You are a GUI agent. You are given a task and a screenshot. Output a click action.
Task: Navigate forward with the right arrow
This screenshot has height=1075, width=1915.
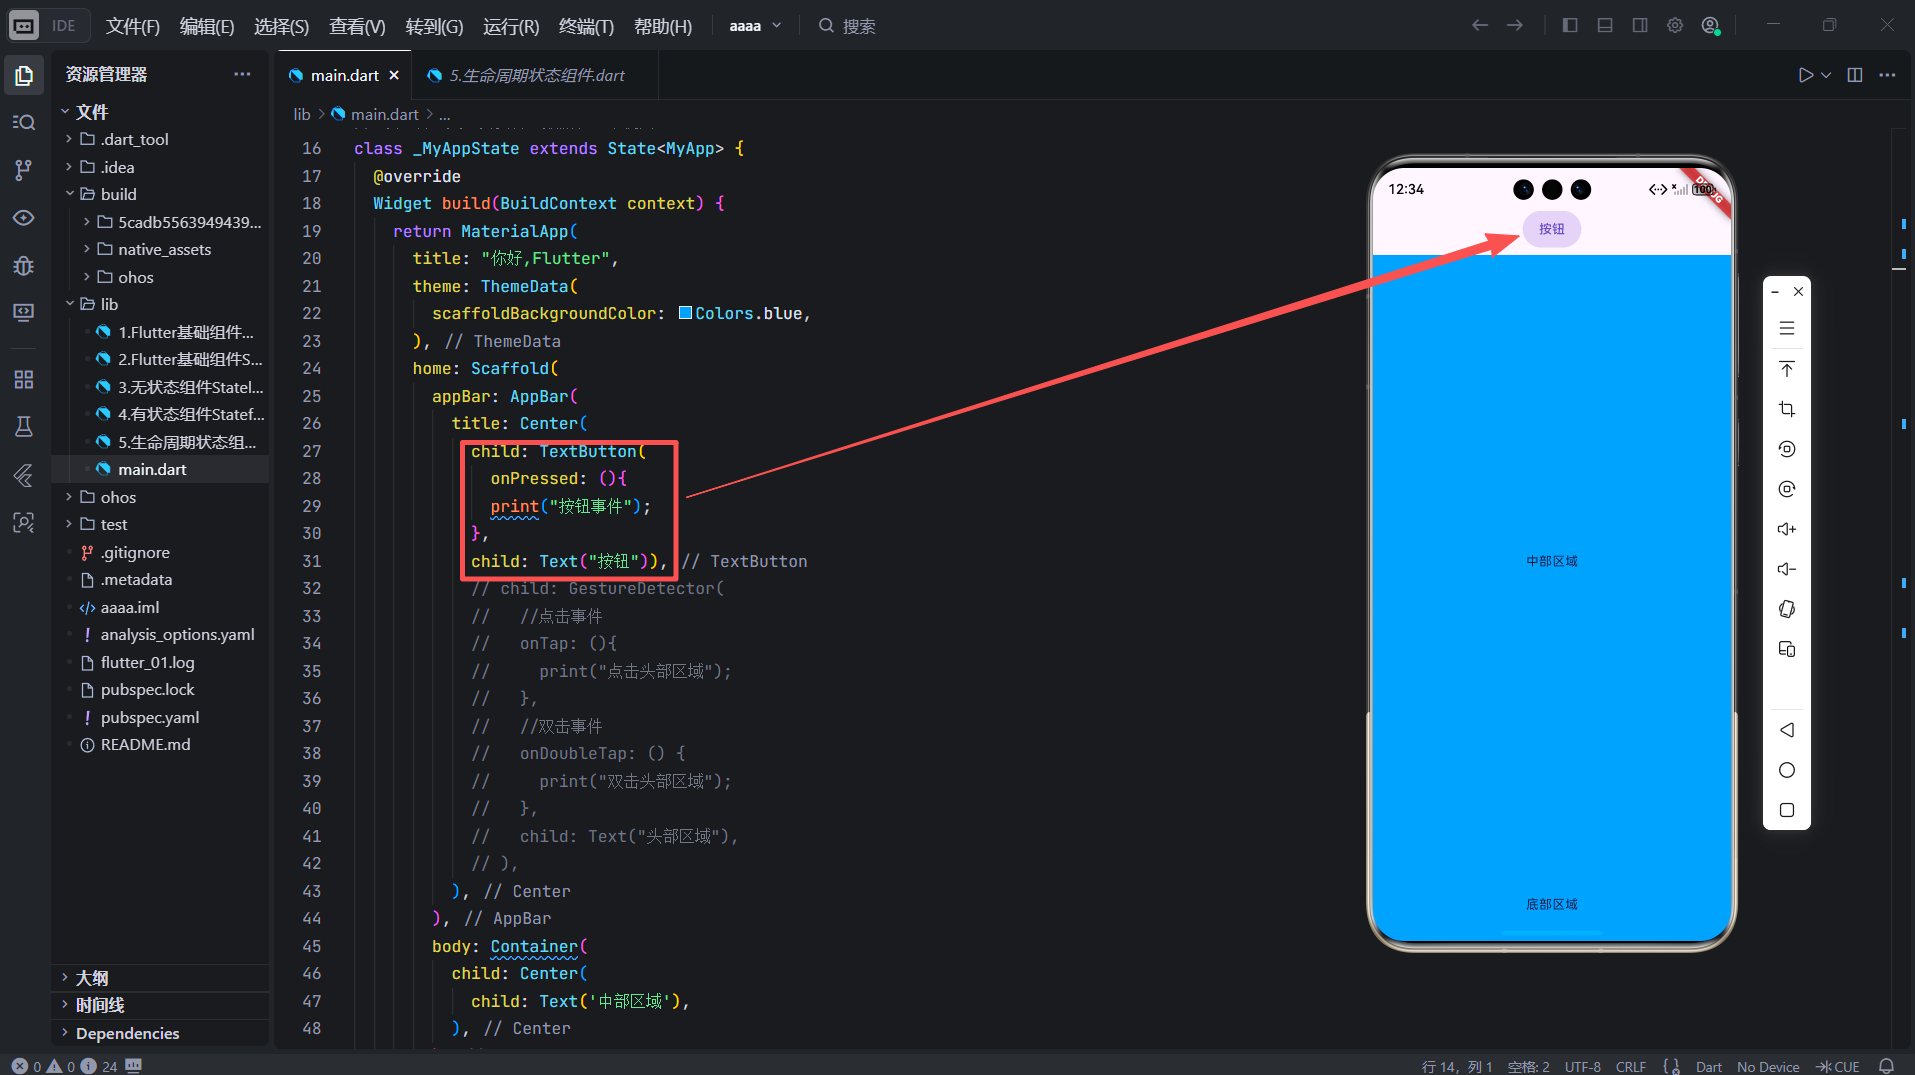coord(1515,25)
